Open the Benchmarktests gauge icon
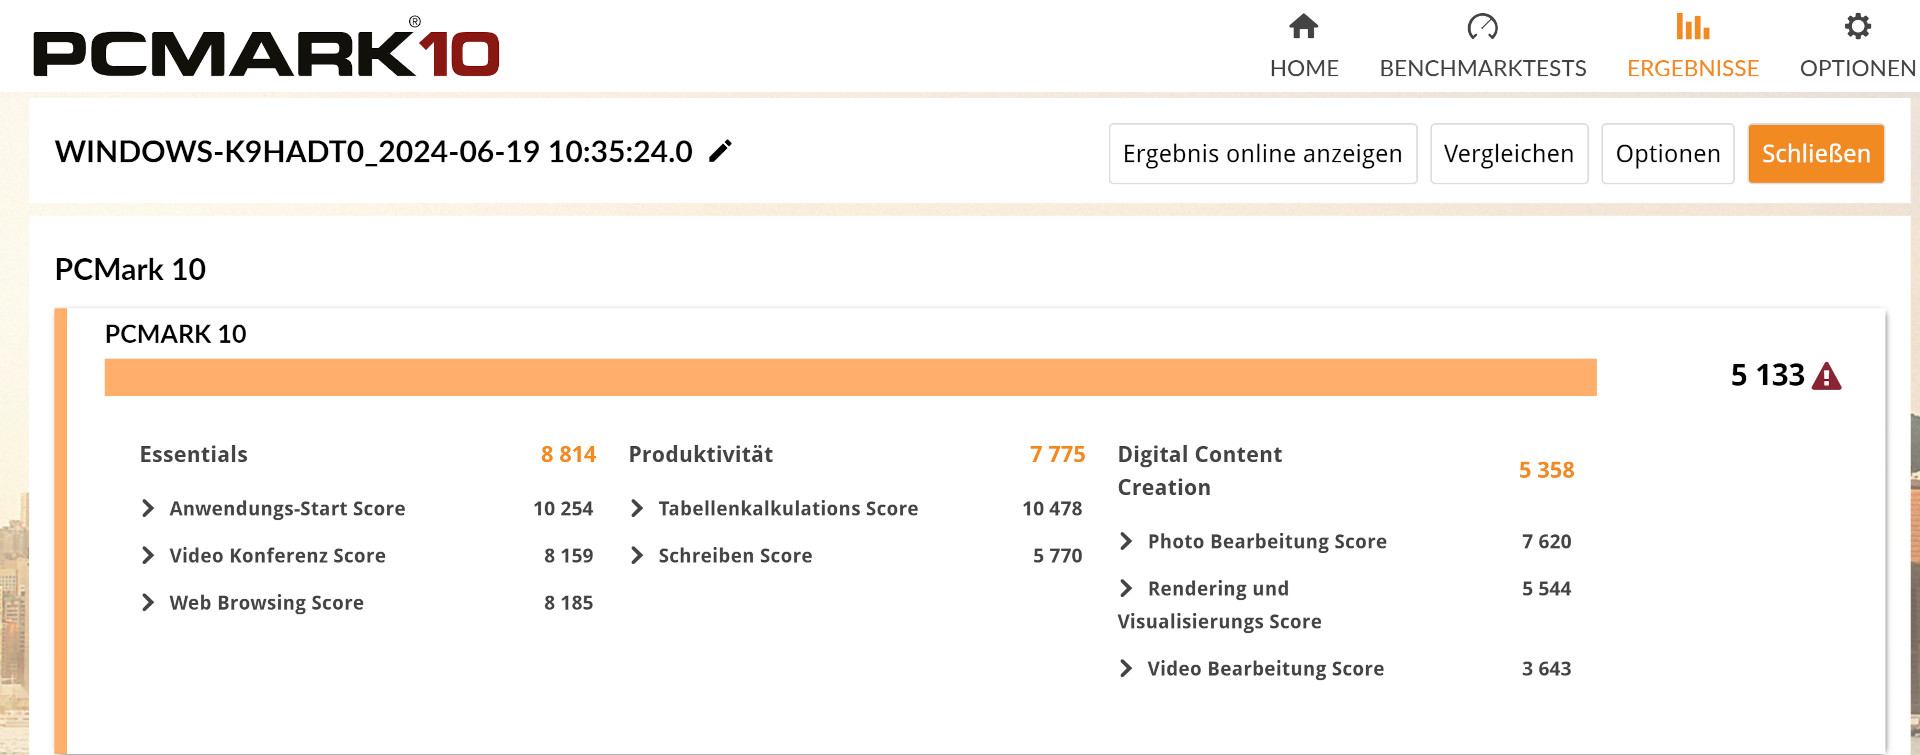The height and width of the screenshot is (755, 1920). click(1482, 27)
